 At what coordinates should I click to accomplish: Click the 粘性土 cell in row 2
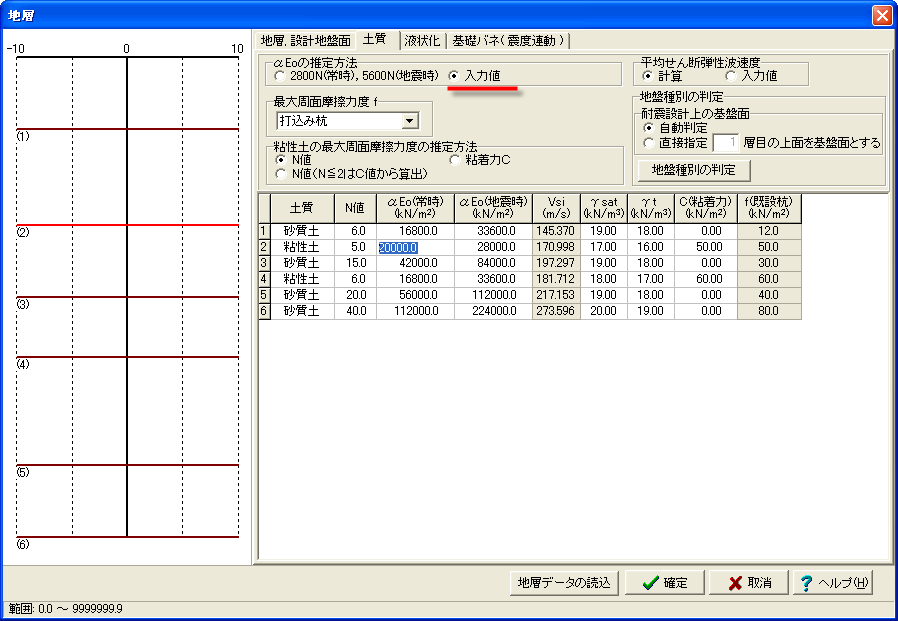302,247
